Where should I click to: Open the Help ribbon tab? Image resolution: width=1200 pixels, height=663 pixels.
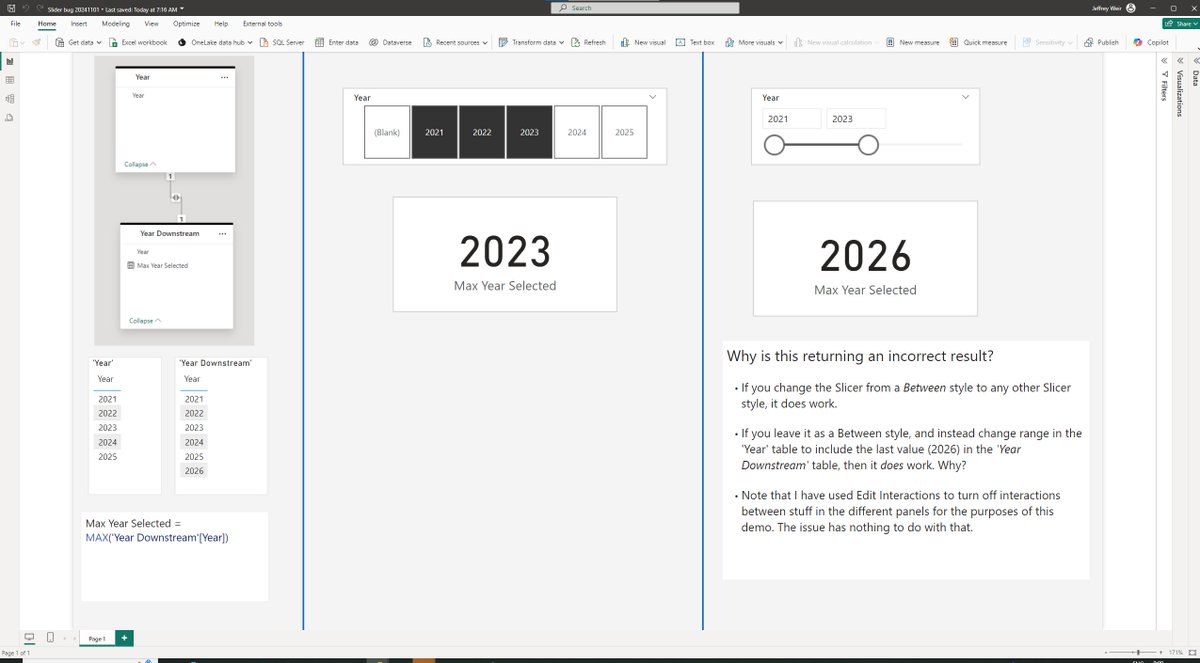(x=221, y=23)
